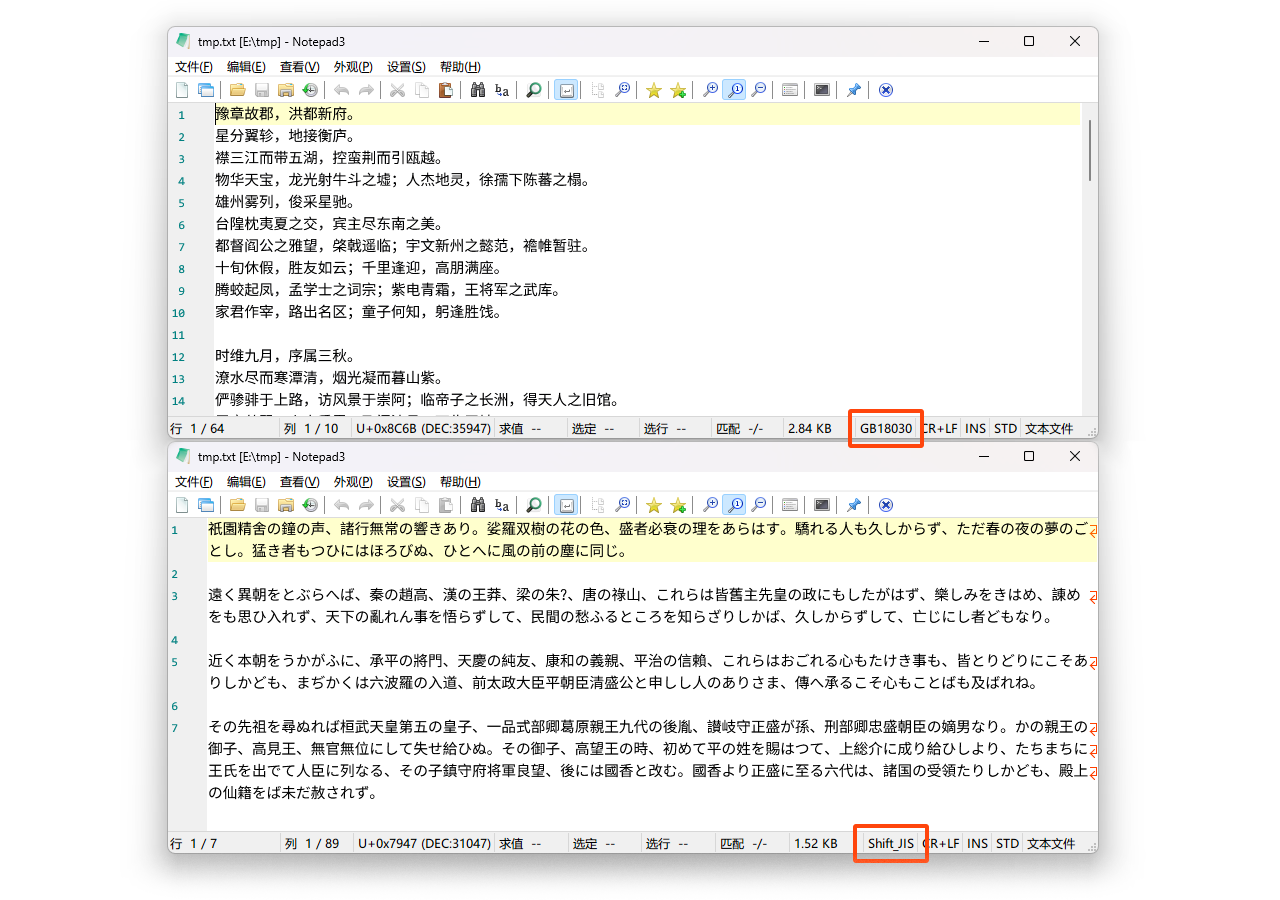Save tmp.txt with the Save icon
Viewport: 1280px width, 900px height.
coord(261,90)
